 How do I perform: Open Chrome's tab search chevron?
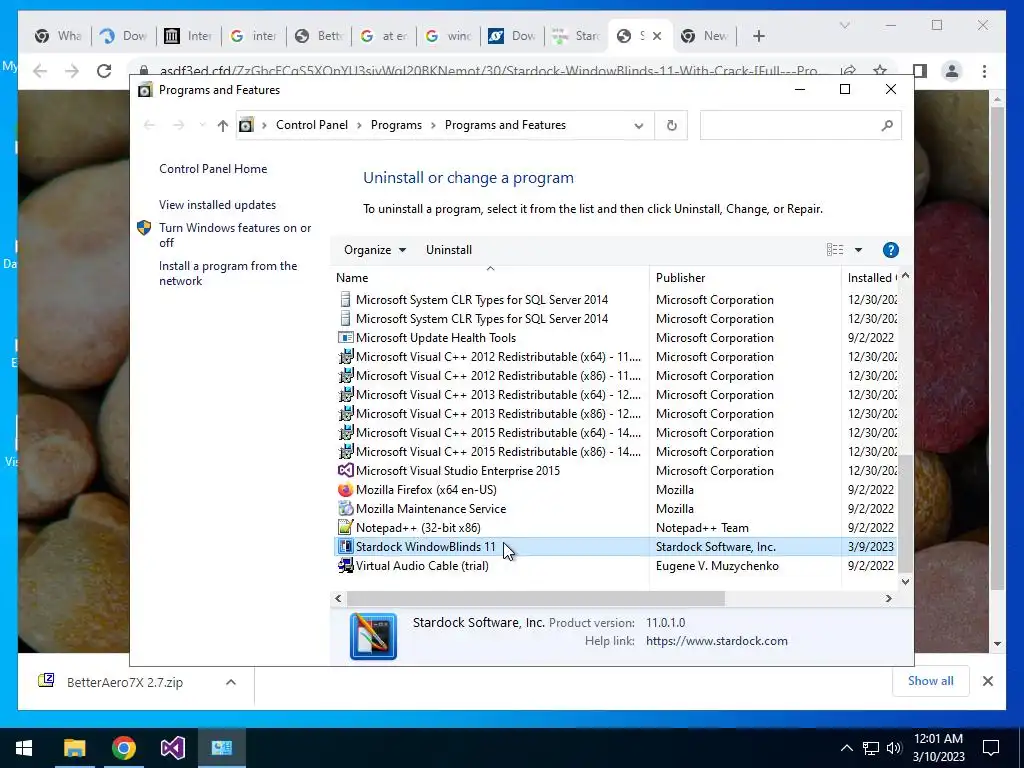coord(844,25)
